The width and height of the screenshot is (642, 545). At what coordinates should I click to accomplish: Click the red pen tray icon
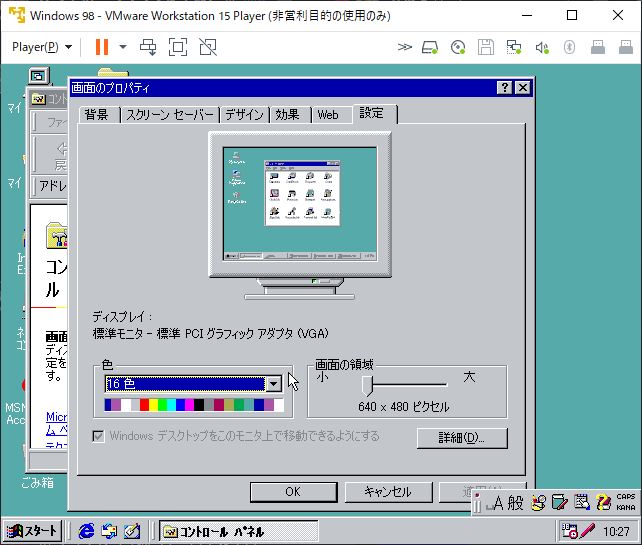(x=587, y=531)
